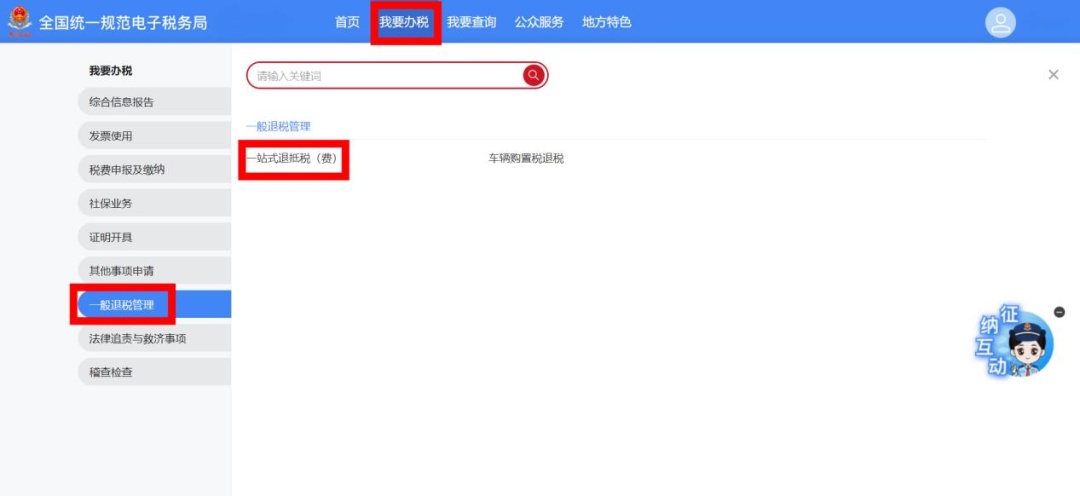Open the 车辆购置税退税 link
The image size is (1080, 496).
(526, 158)
